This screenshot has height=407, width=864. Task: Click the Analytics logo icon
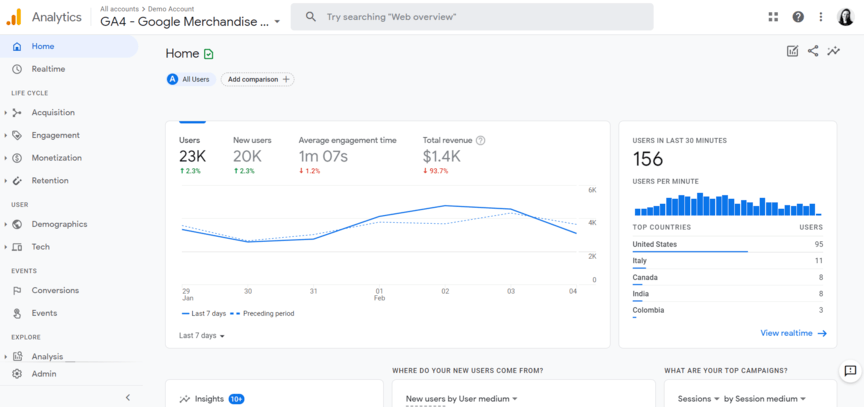14,17
